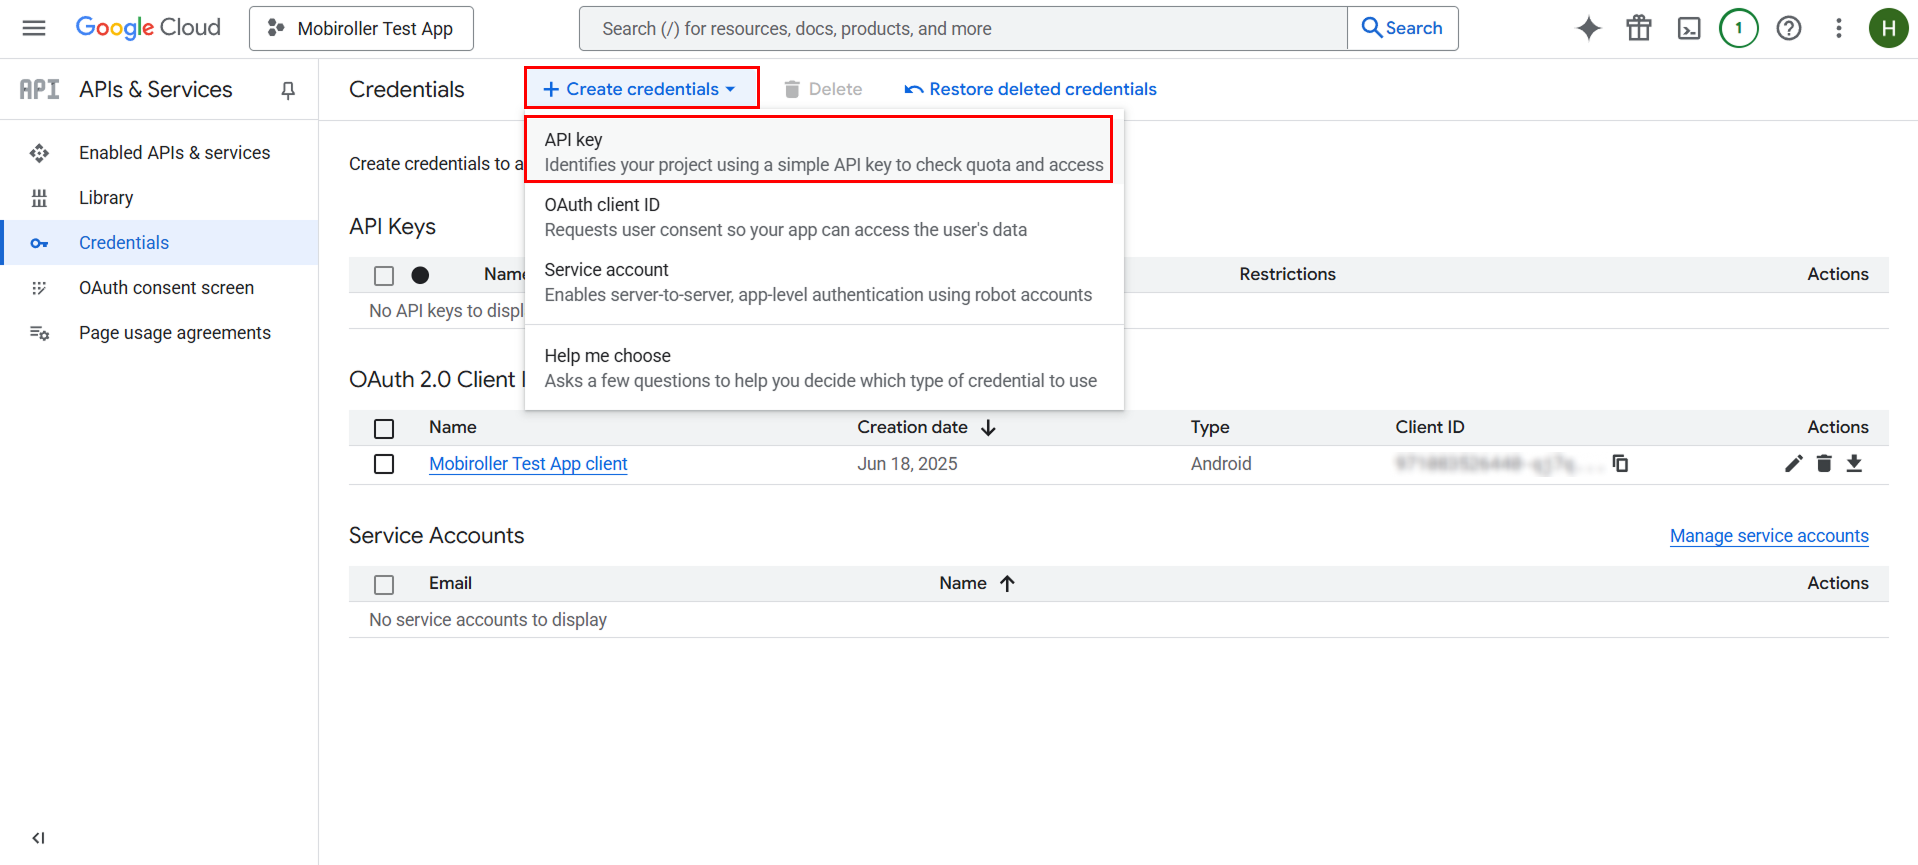Select Credentials in the sidebar
The image size is (1918, 865).
pos(160,243)
